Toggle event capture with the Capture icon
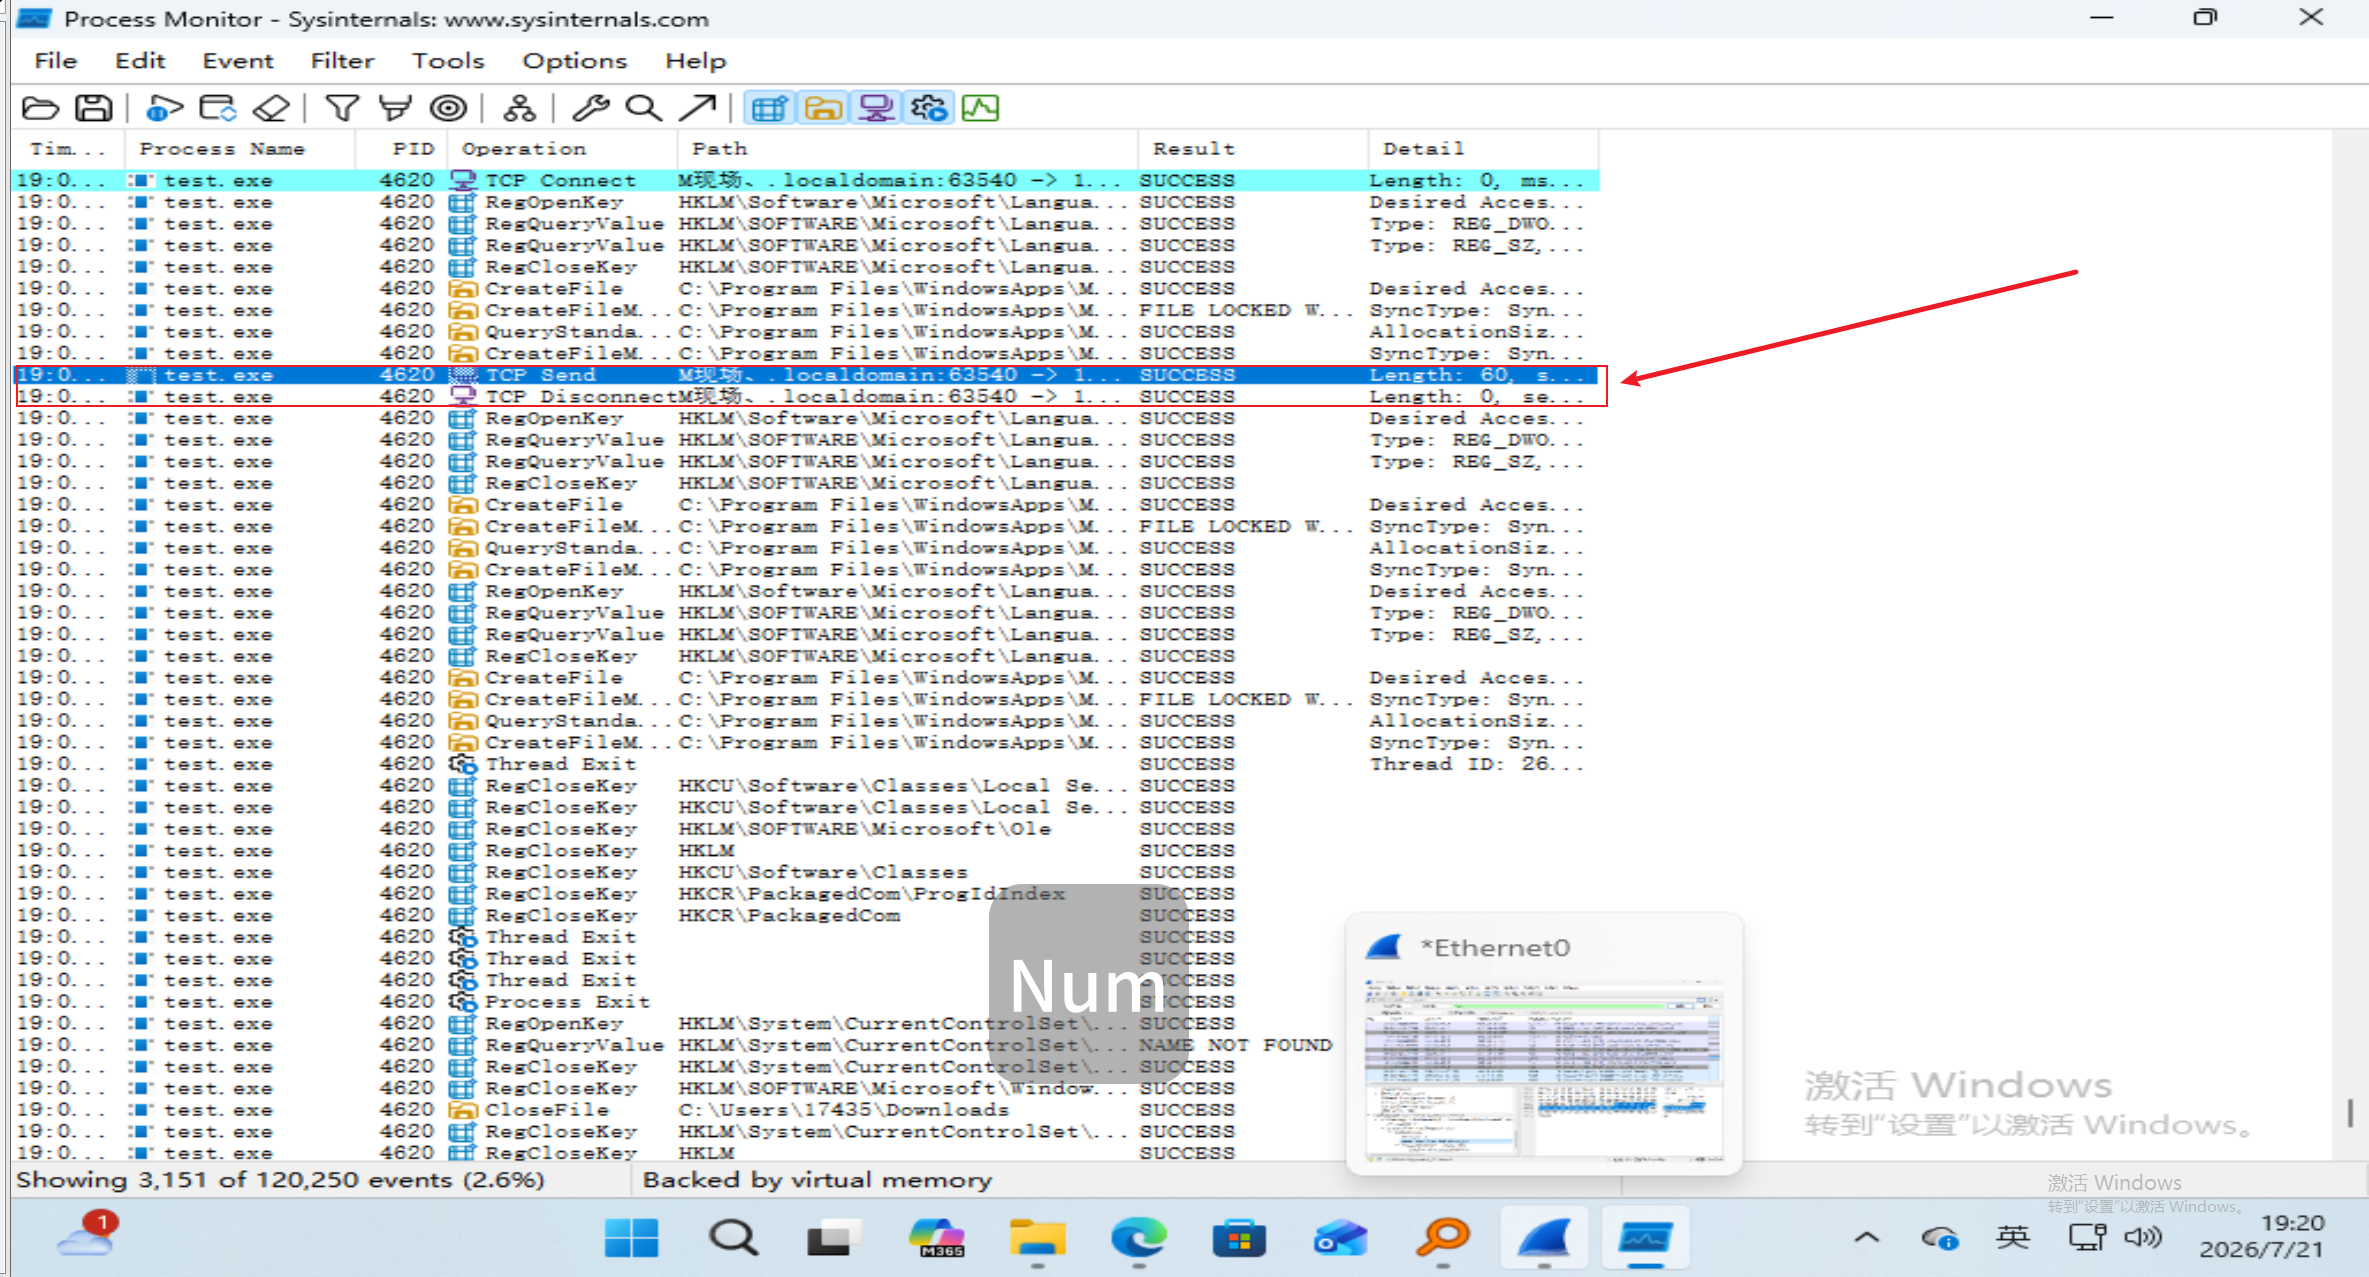Image resolution: width=2369 pixels, height=1277 pixels. pyautogui.click(x=164, y=108)
